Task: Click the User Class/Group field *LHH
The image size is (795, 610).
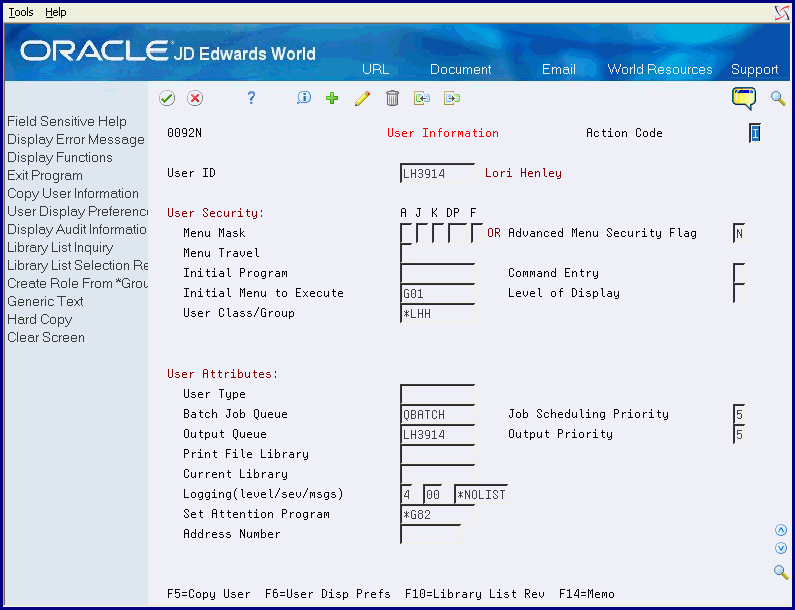Action: pyautogui.click(x=437, y=313)
